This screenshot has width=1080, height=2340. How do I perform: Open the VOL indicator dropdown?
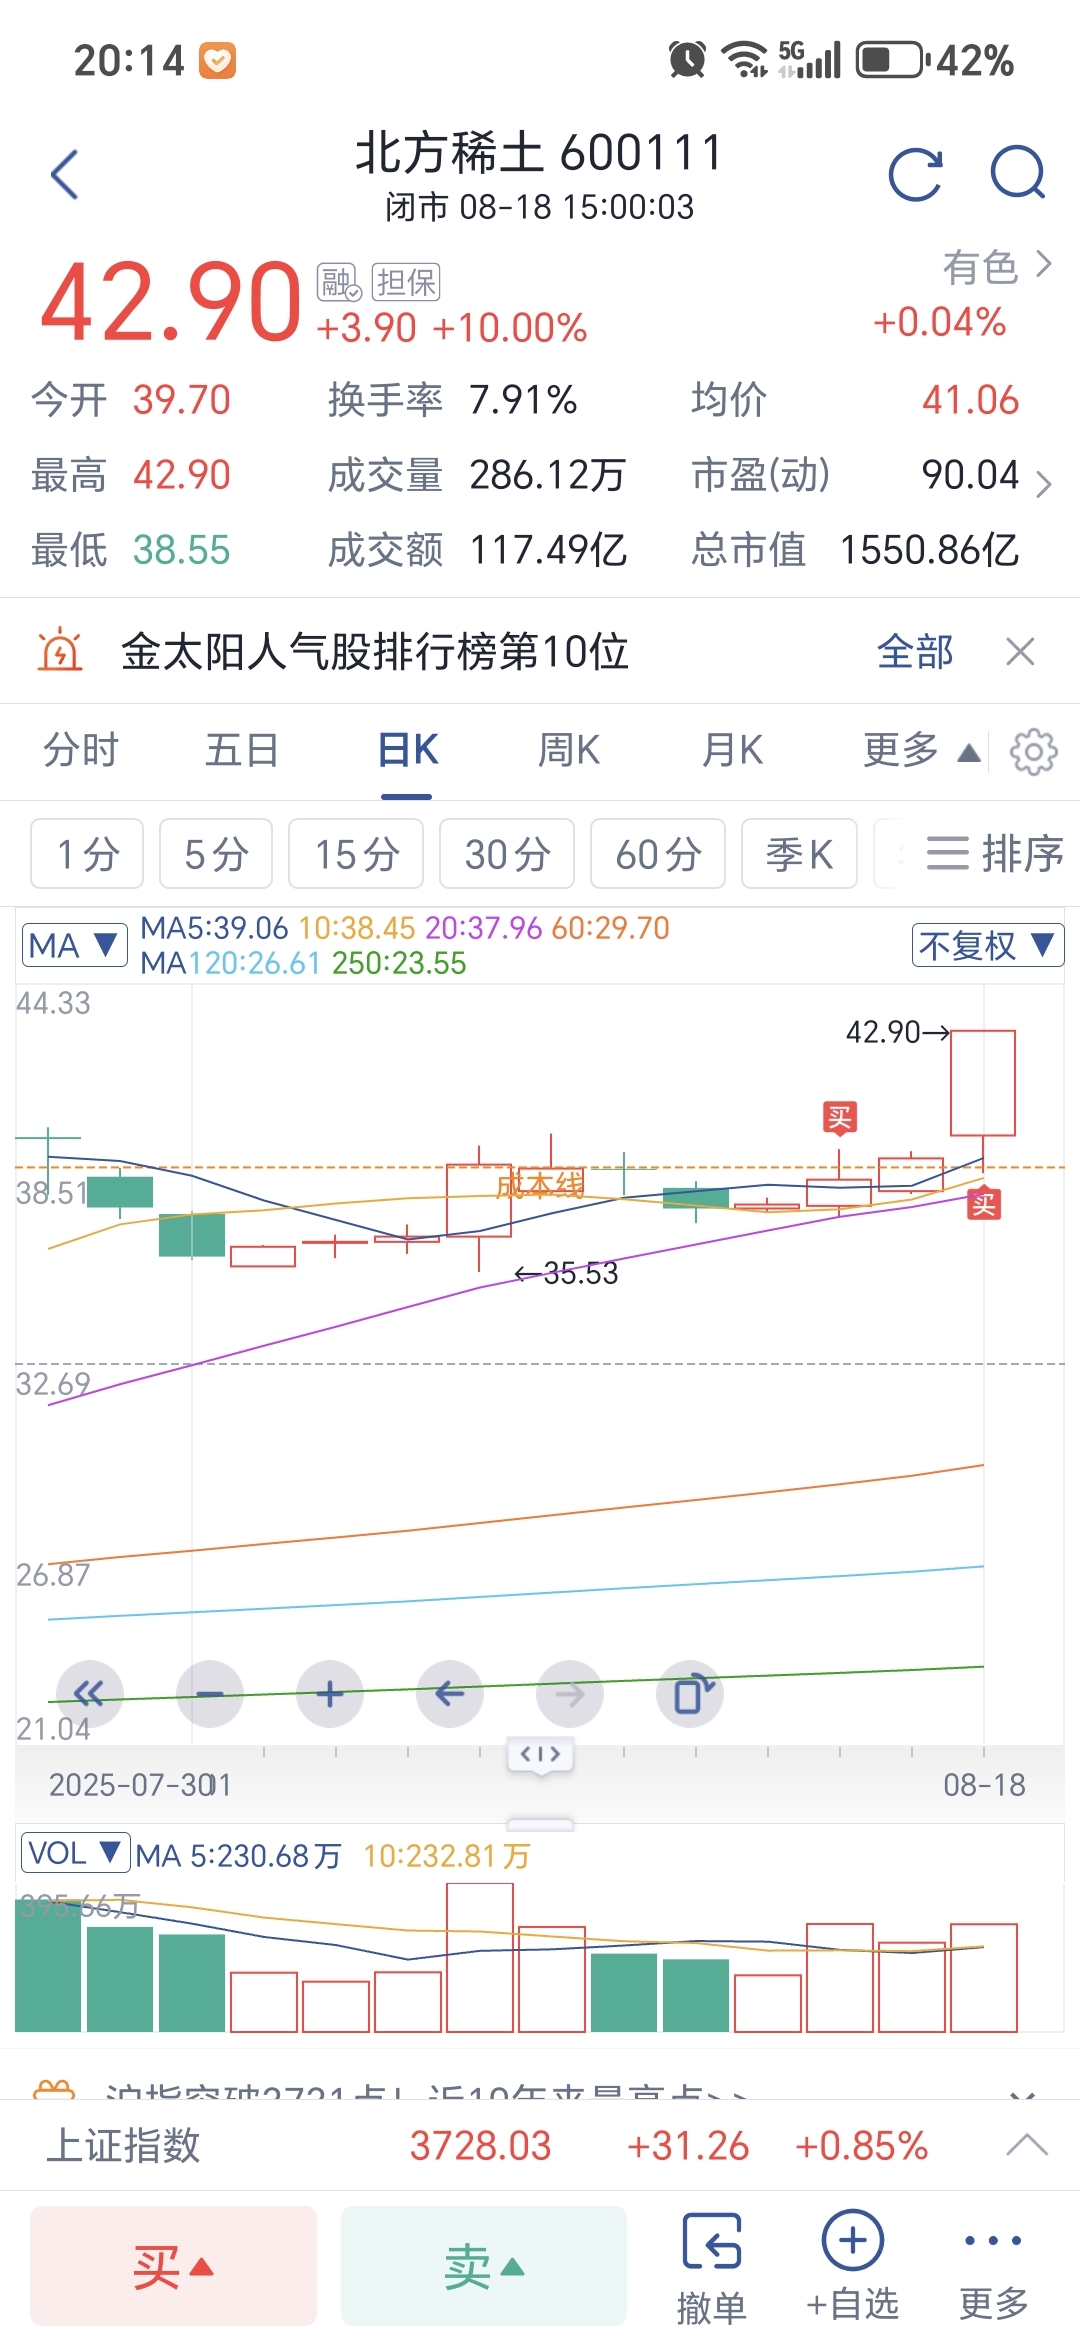(x=76, y=1853)
